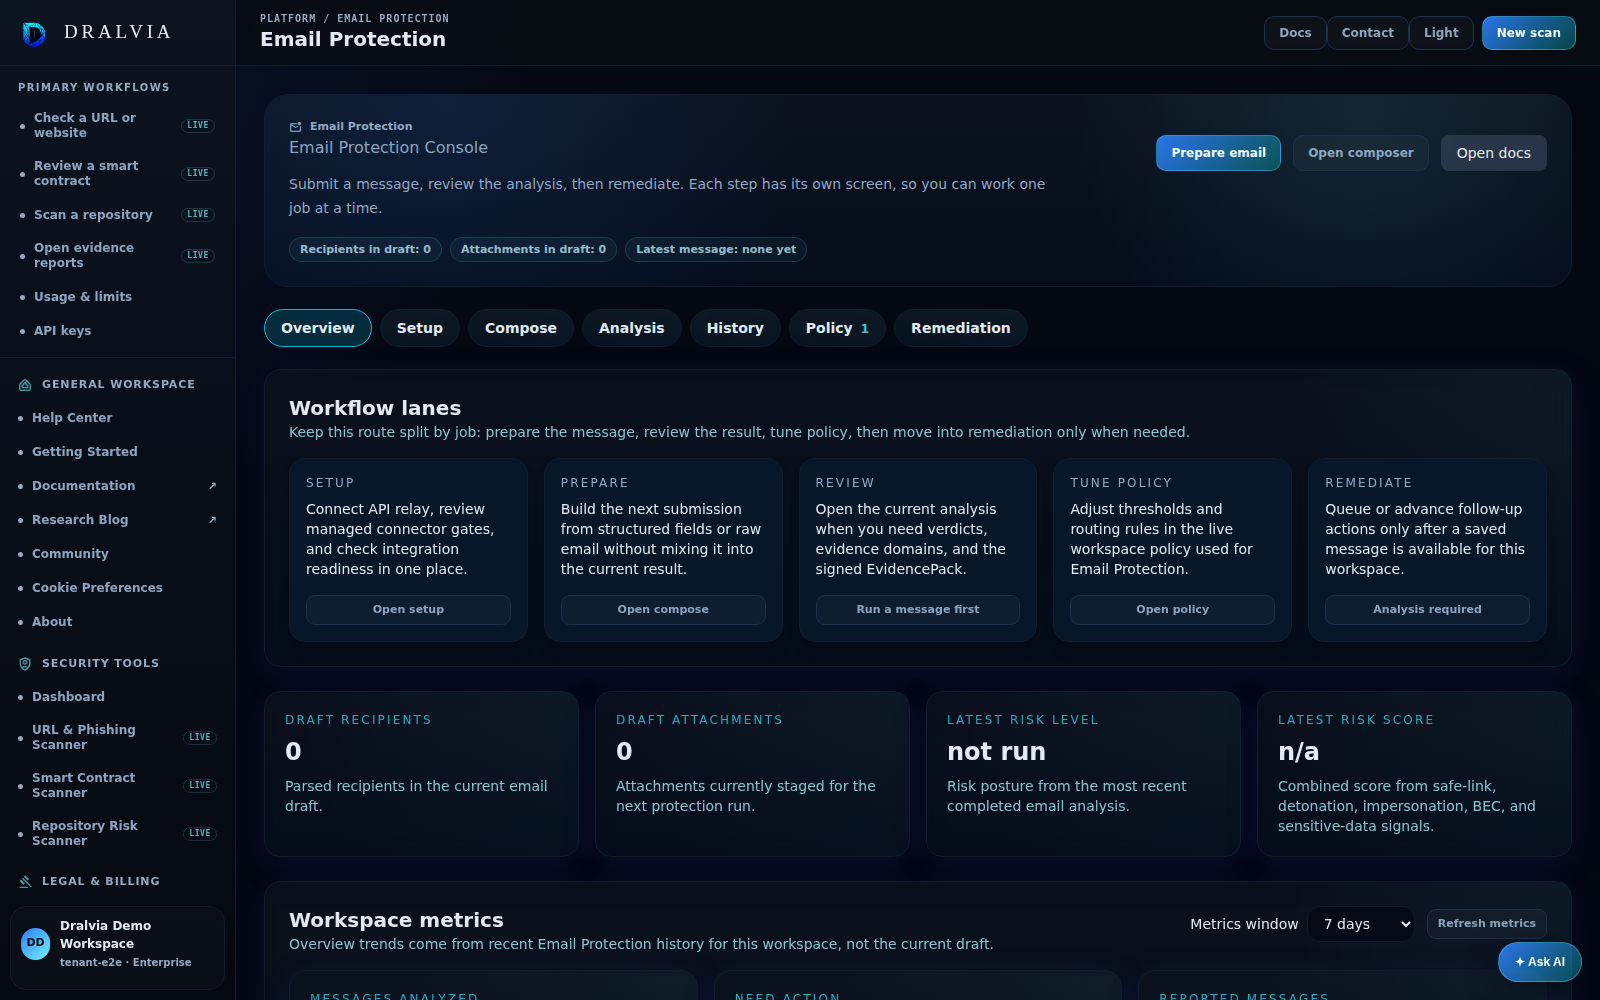Screen dimensions: 1600x1000
Task: Open Repository Risk Scanner
Action: (117, 833)
